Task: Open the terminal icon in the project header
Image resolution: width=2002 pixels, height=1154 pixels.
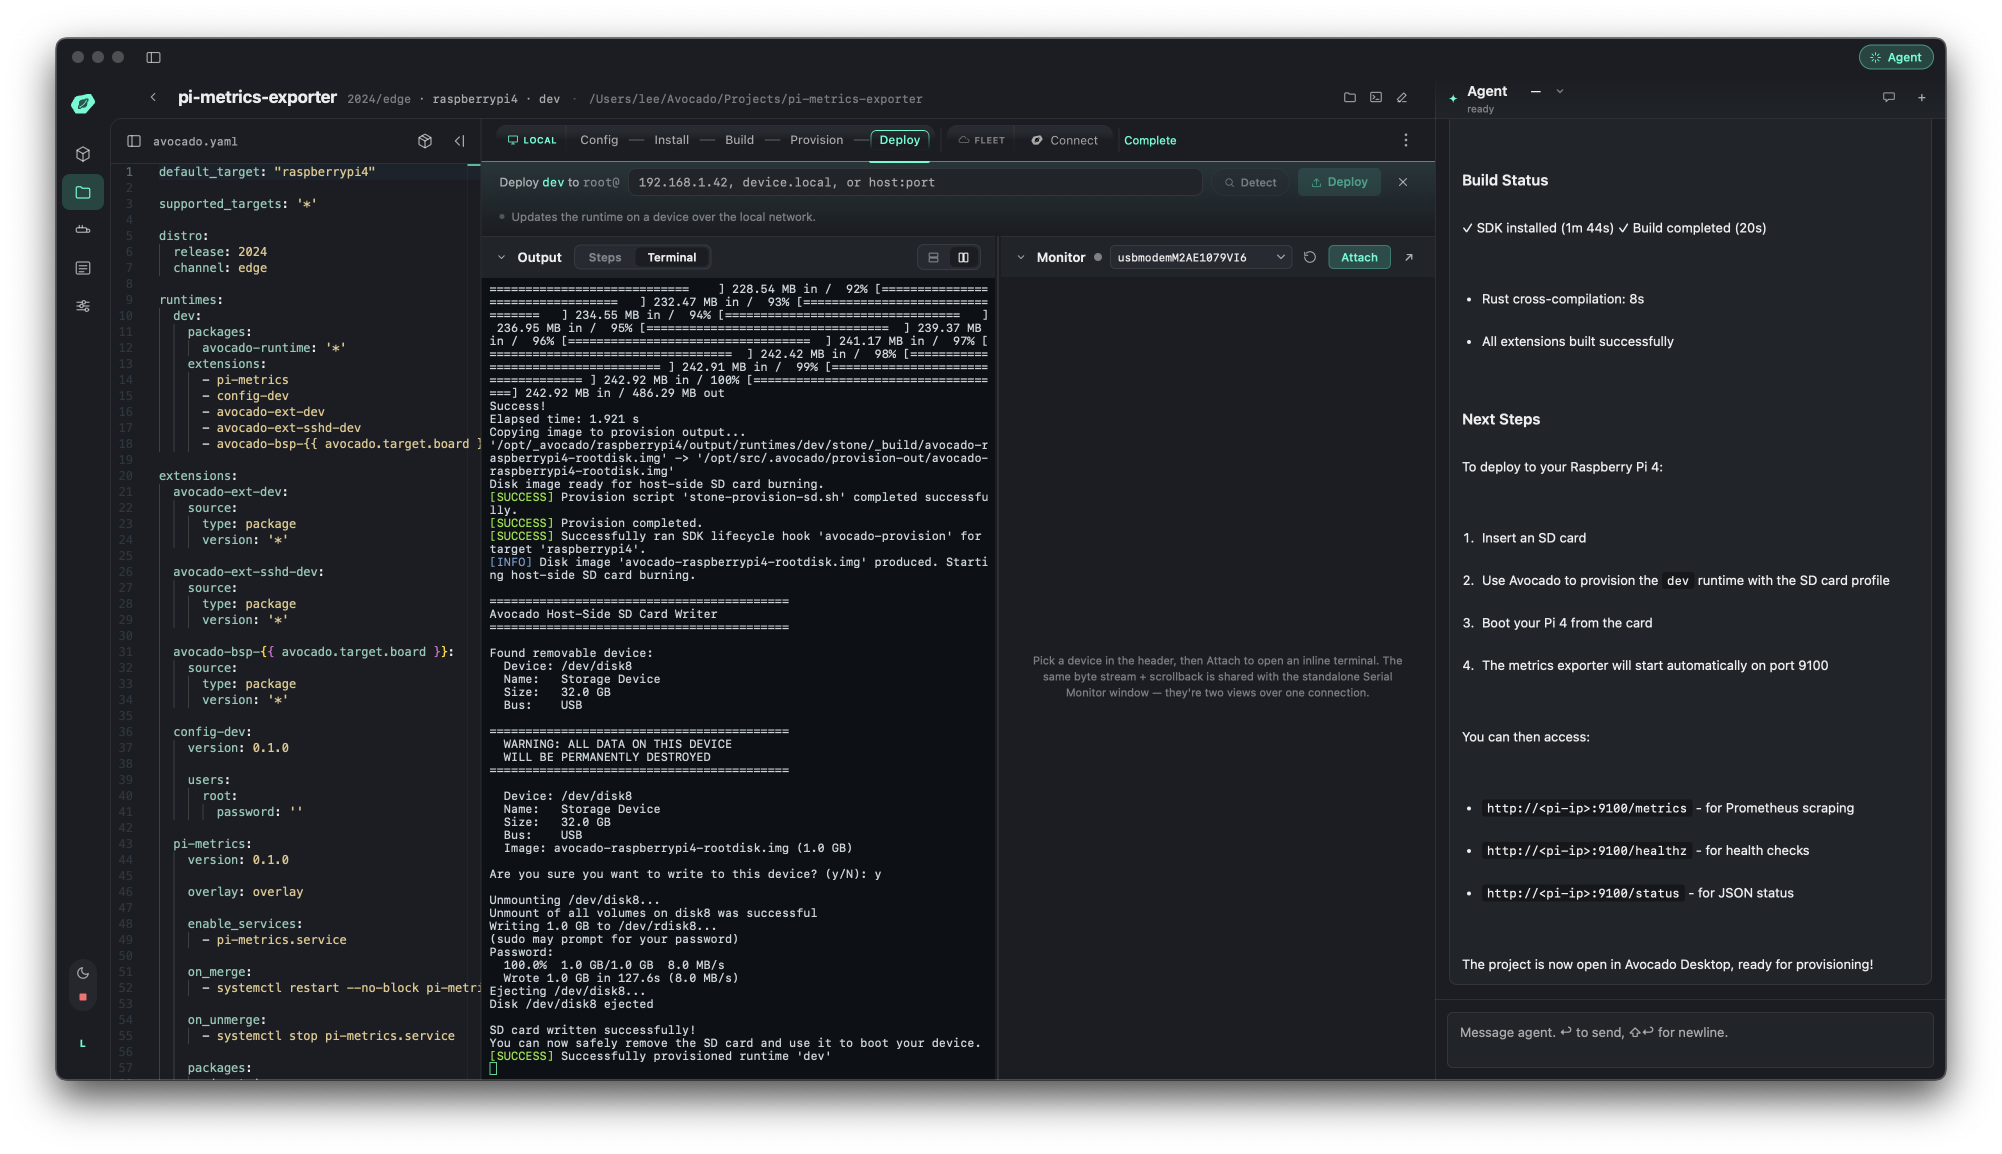Action: [x=1376, y=97]
